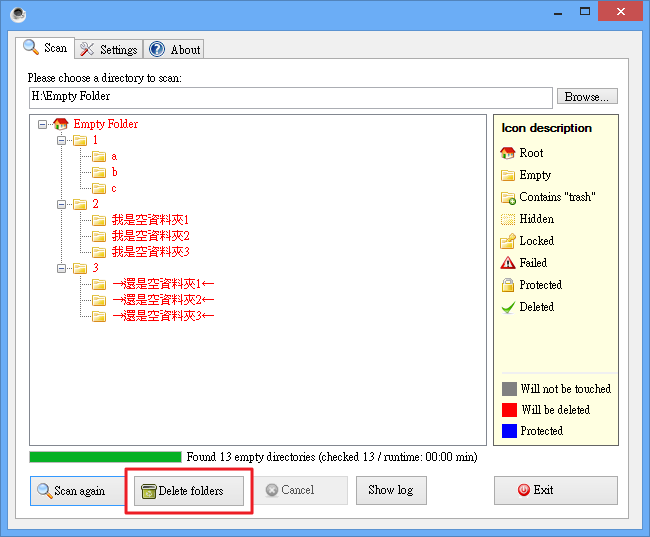Click the folder icon next to folder 1
Screen dimensions: 650x537
pyautogui.click(x=80, y=140)
